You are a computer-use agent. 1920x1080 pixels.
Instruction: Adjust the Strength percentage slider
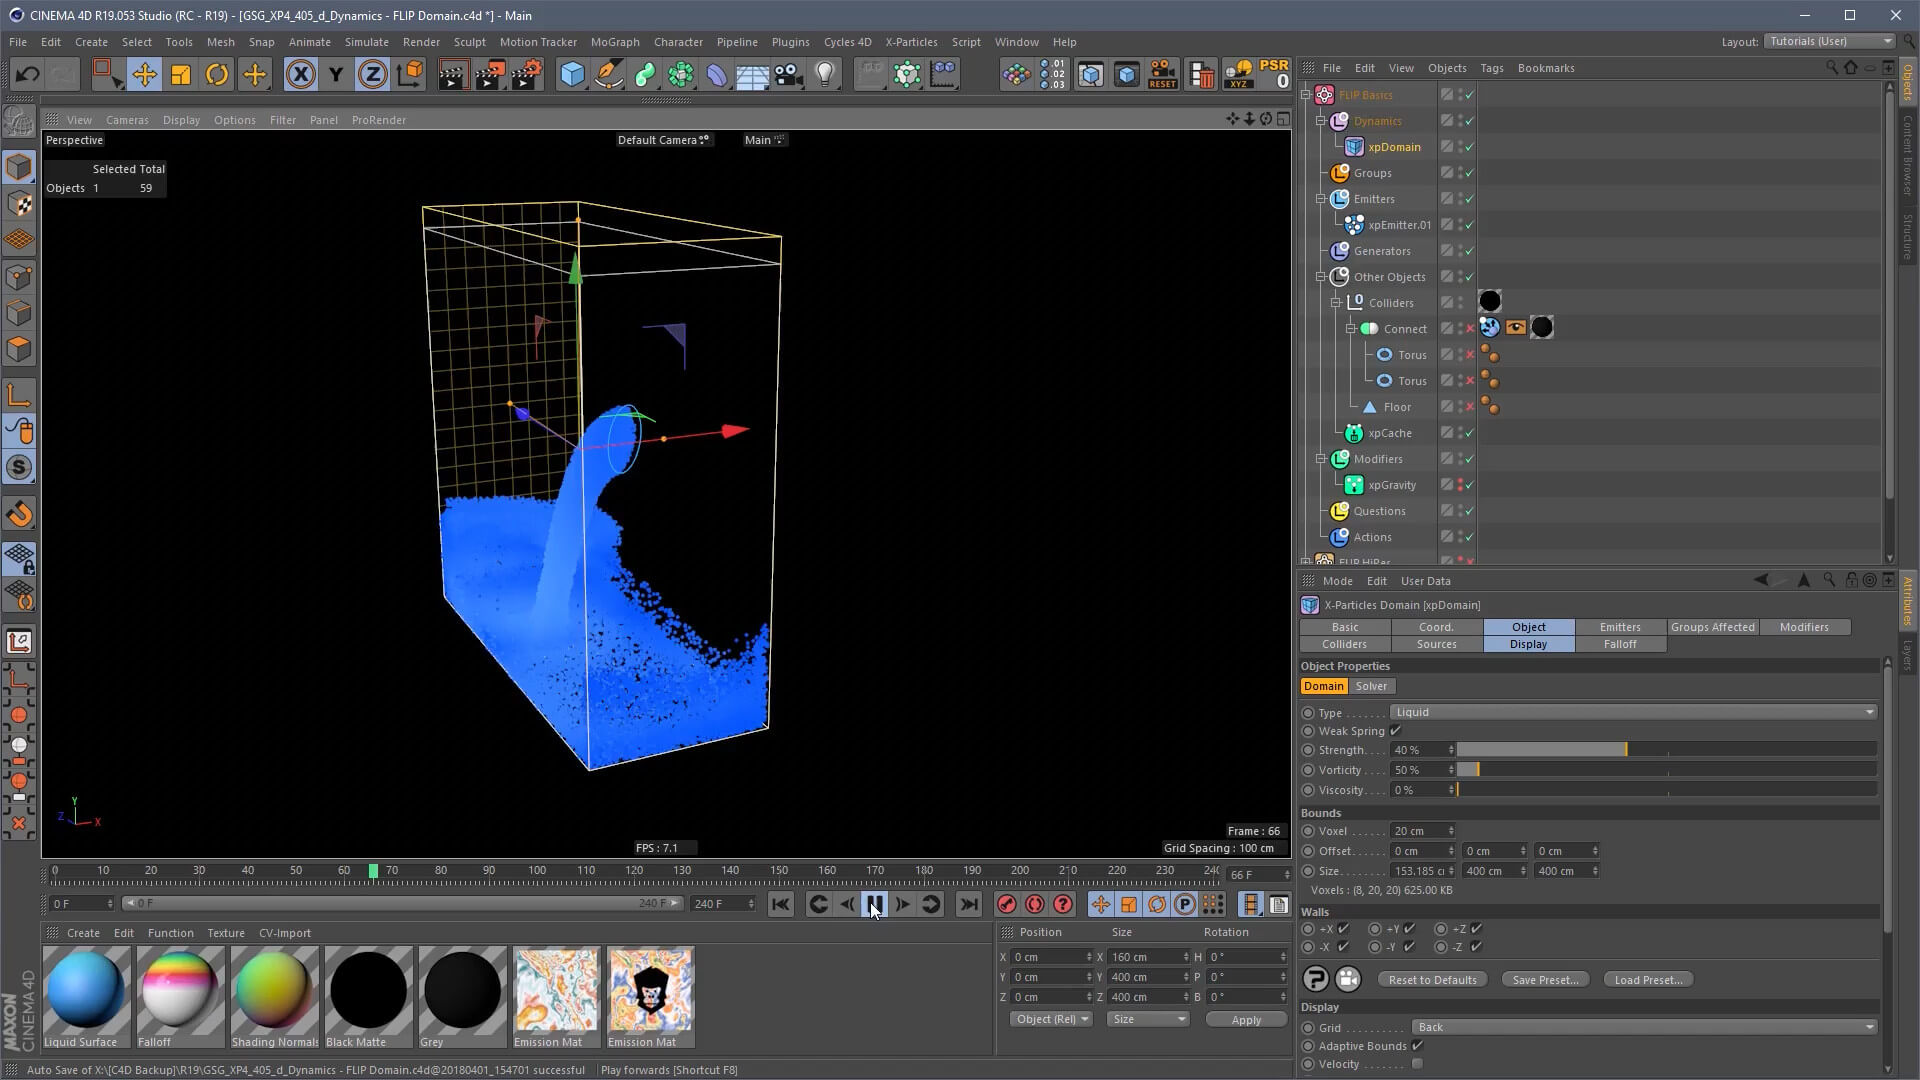tap(1626, 750)
